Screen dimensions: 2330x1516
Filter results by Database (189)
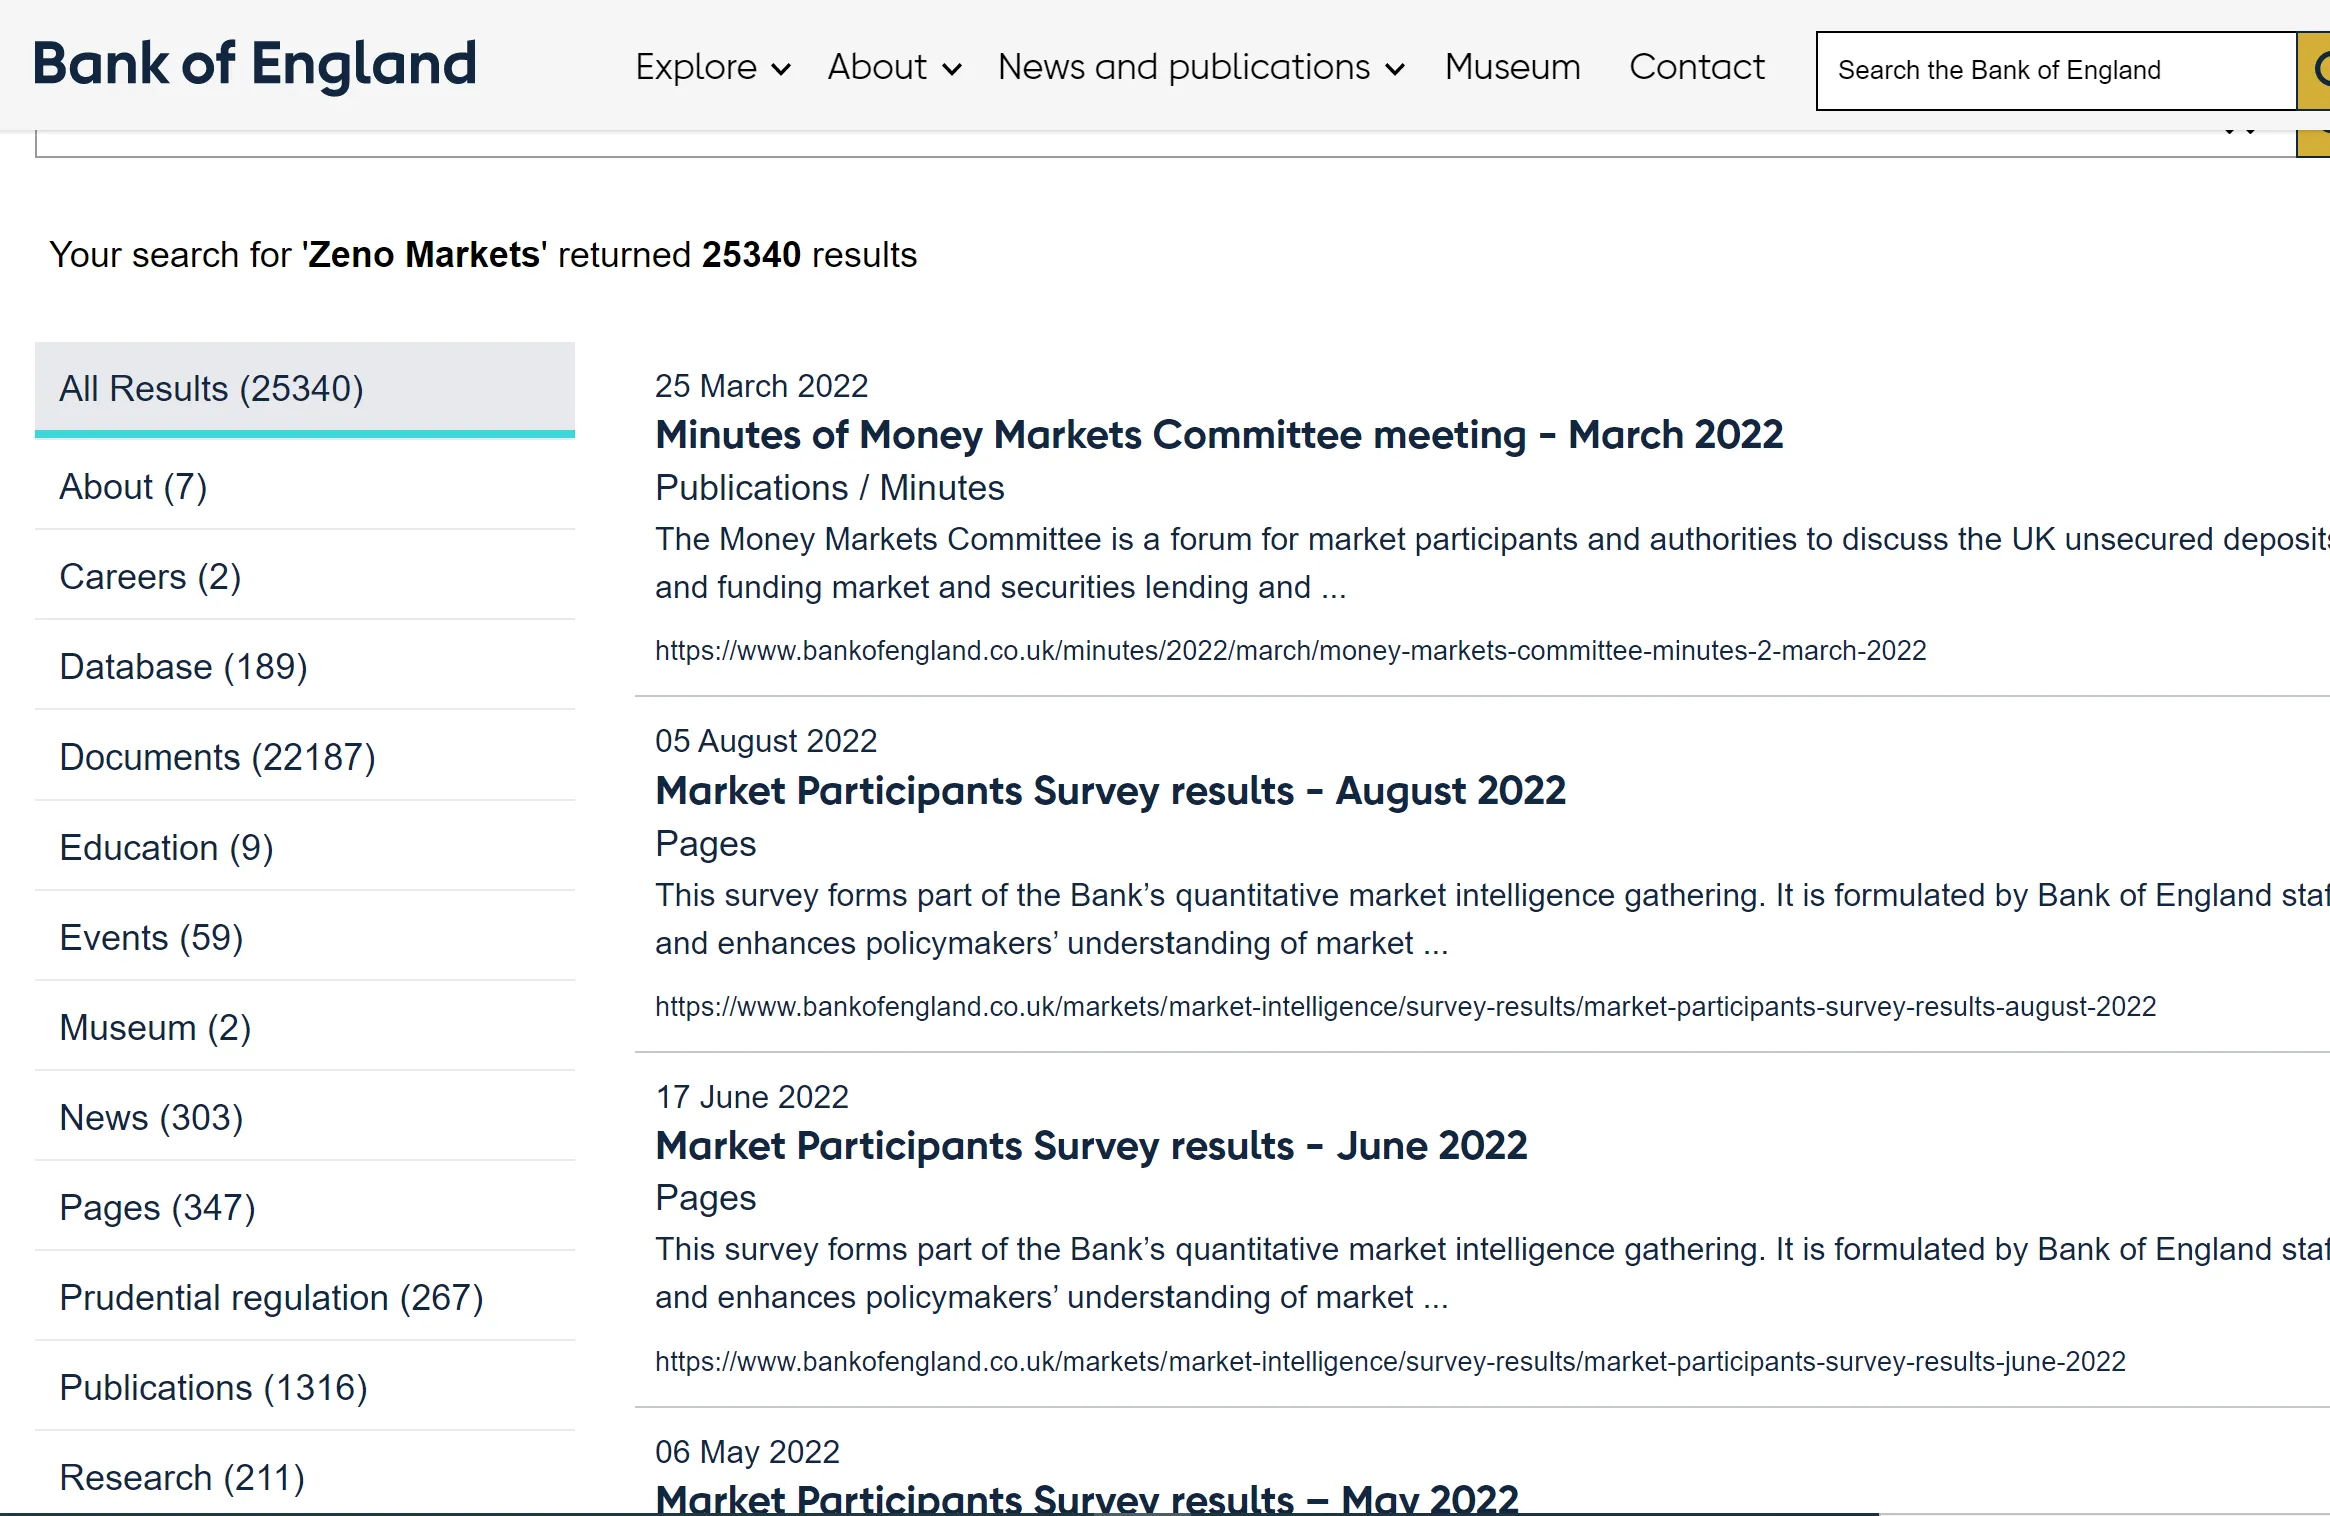point(305,667)
